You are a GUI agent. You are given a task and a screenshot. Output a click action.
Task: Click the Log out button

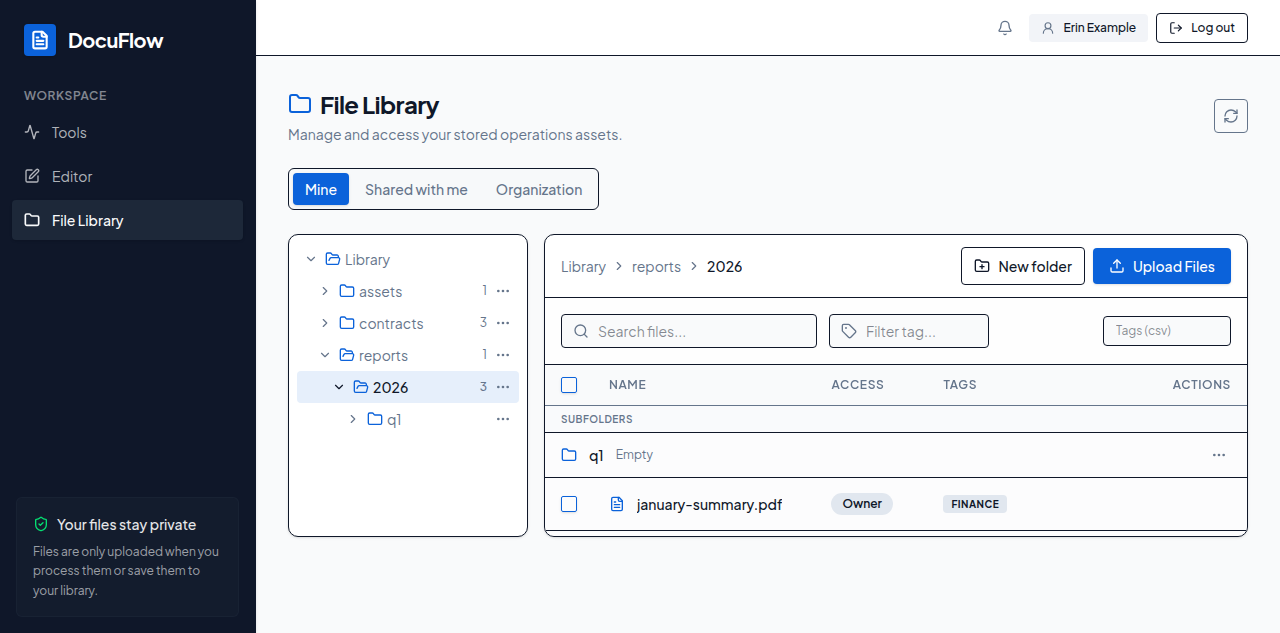(1202, 28)
